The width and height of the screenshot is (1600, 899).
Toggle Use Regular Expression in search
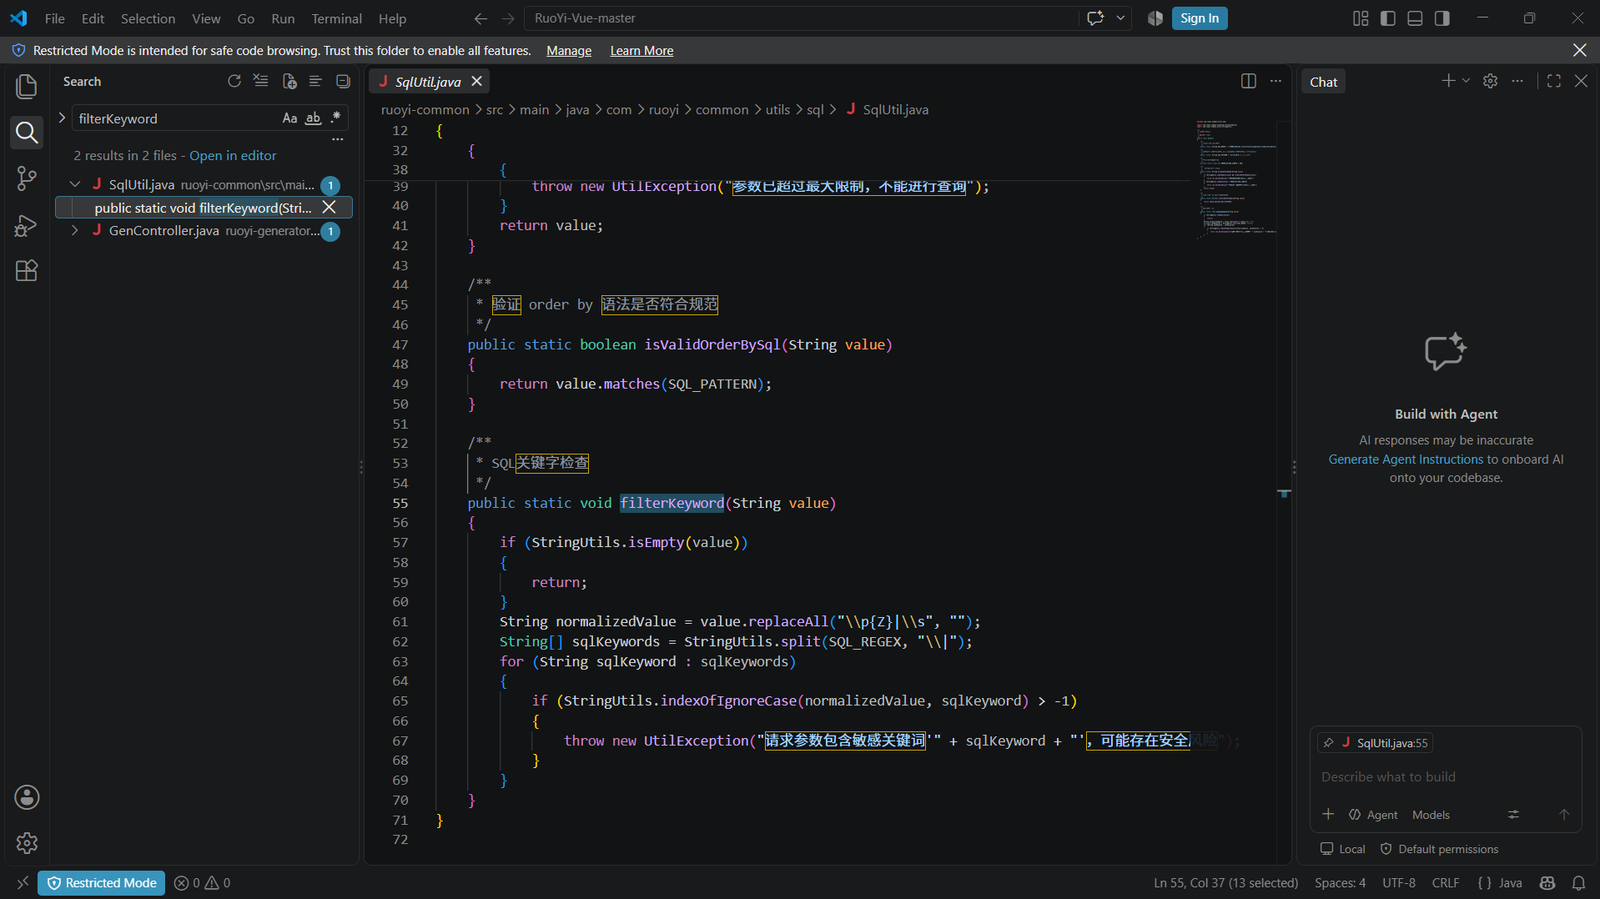[x=336, y=118]
